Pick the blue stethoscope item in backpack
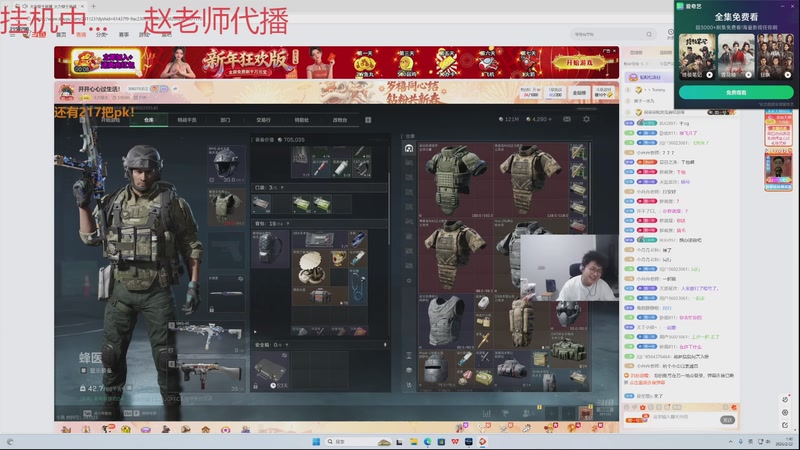The height and width of the screenshot is (450, 800). tap(358, 287)
